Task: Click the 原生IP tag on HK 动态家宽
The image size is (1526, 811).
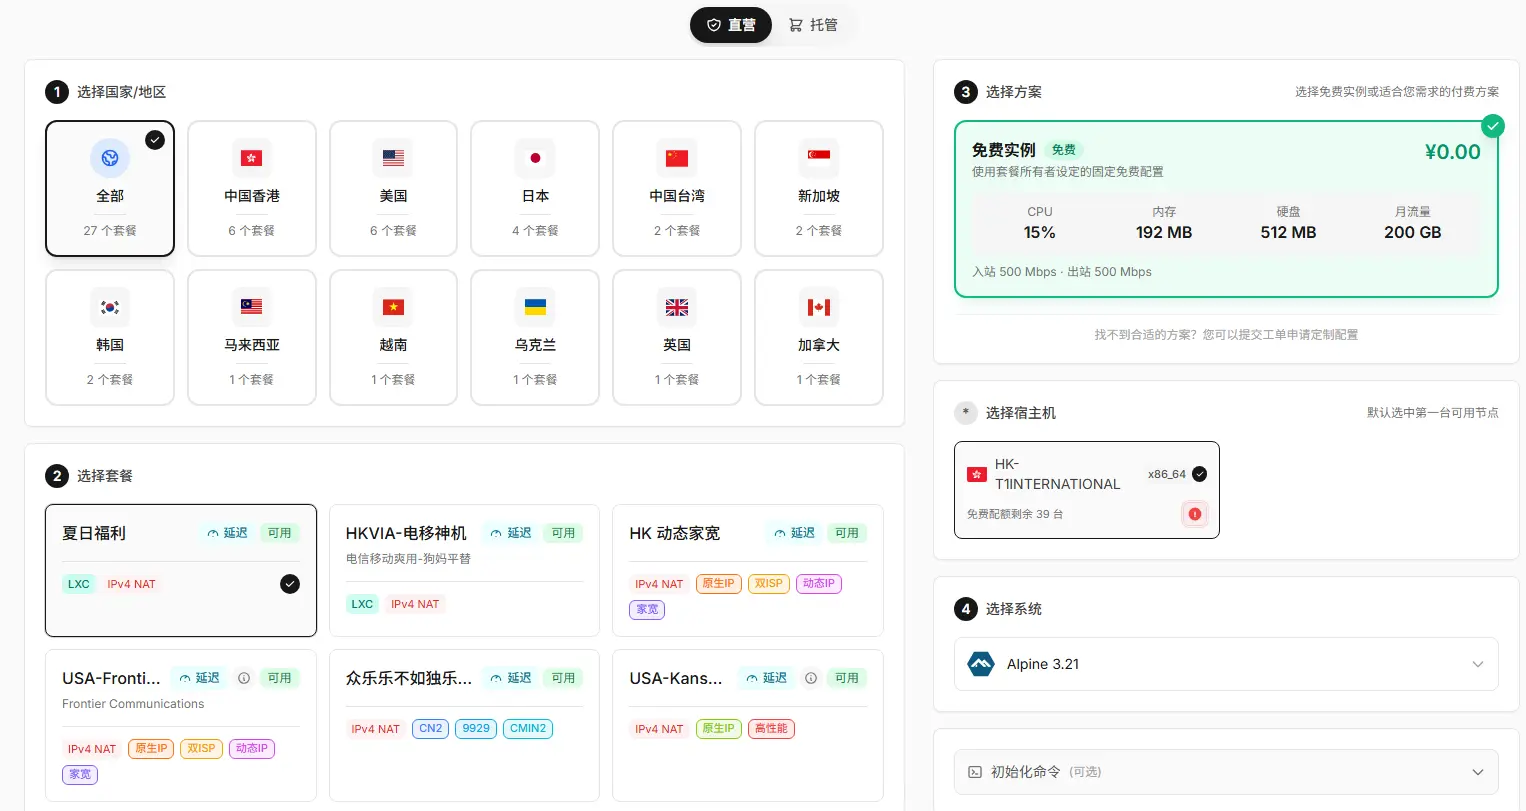Action: pyautogui.click(x=718, y=584)
